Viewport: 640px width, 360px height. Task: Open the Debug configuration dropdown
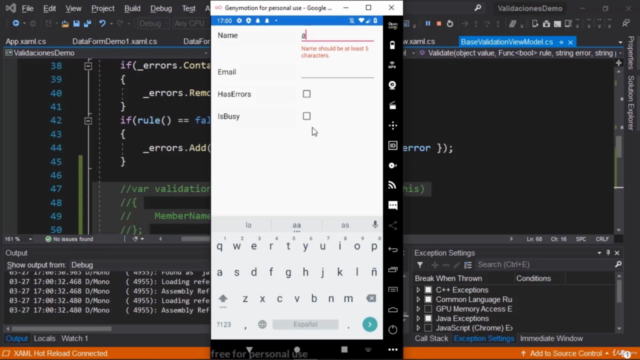153,24
